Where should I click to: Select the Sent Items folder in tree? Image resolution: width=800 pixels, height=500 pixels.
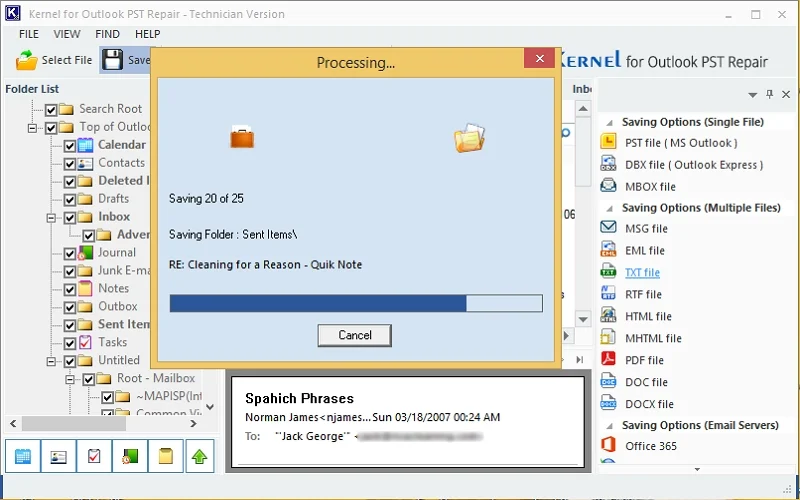123,324
